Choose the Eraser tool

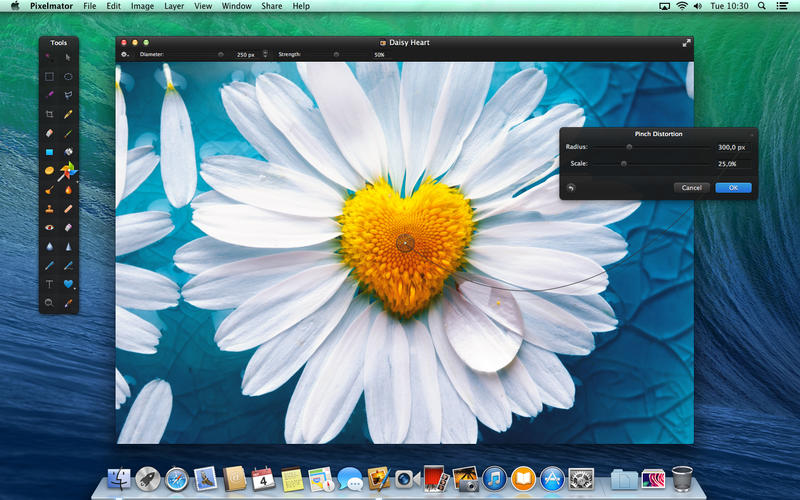point(49,133)
